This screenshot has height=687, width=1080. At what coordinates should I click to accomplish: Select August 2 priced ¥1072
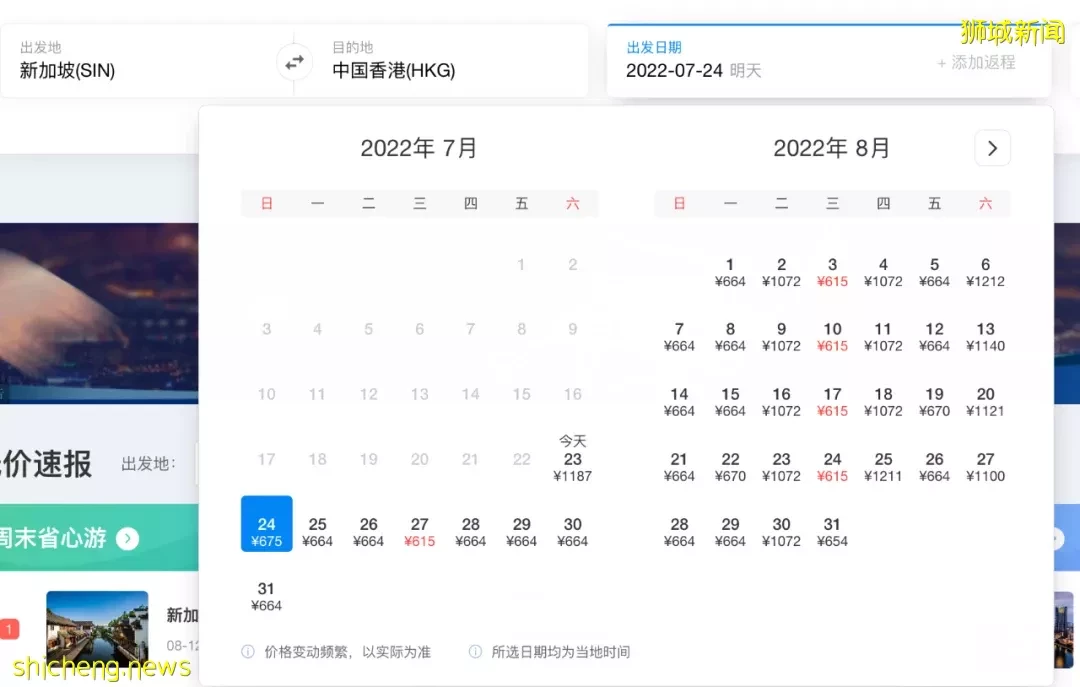781,272
